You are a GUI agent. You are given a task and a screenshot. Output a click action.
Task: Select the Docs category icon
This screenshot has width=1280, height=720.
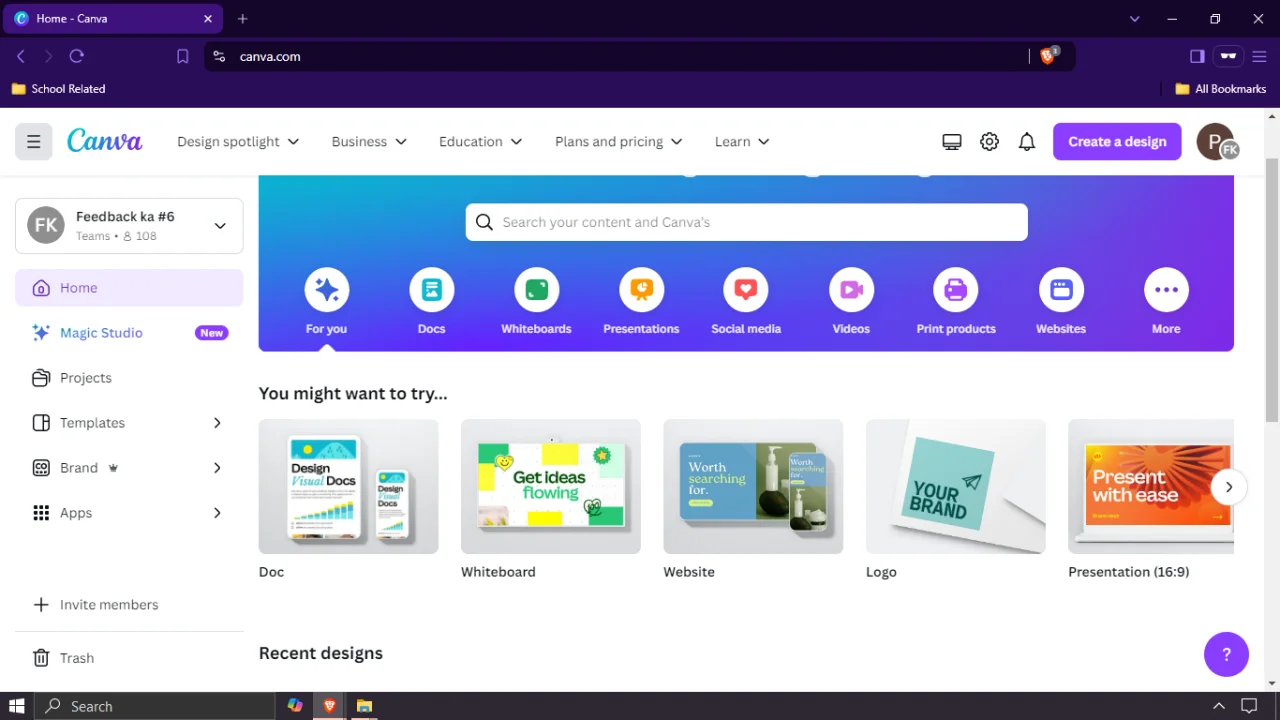point(432,290)
